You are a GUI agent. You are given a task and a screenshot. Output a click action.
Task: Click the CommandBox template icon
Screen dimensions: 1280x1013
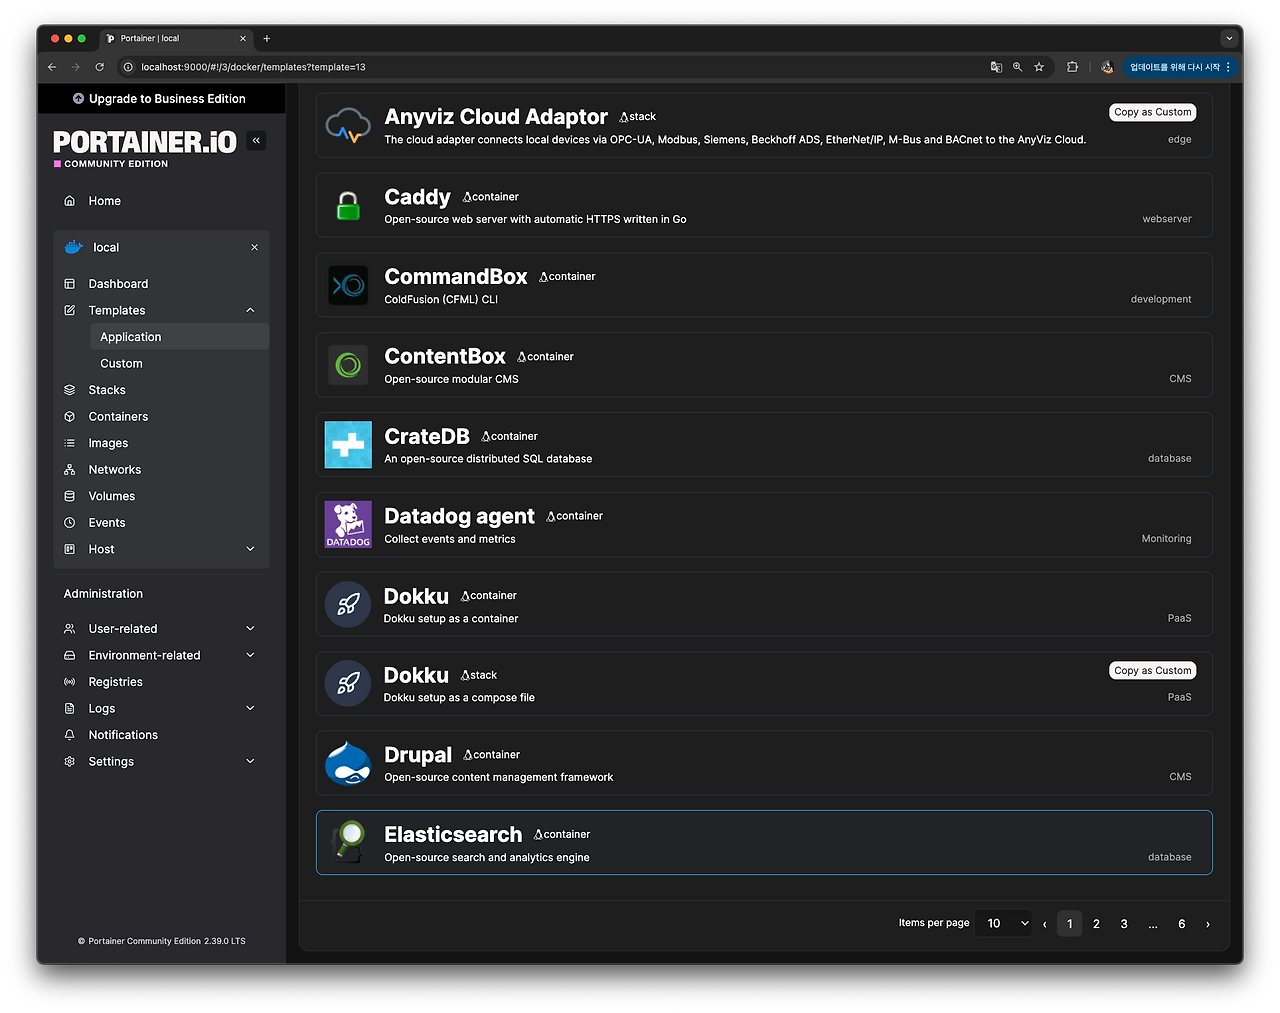point(348,285)
